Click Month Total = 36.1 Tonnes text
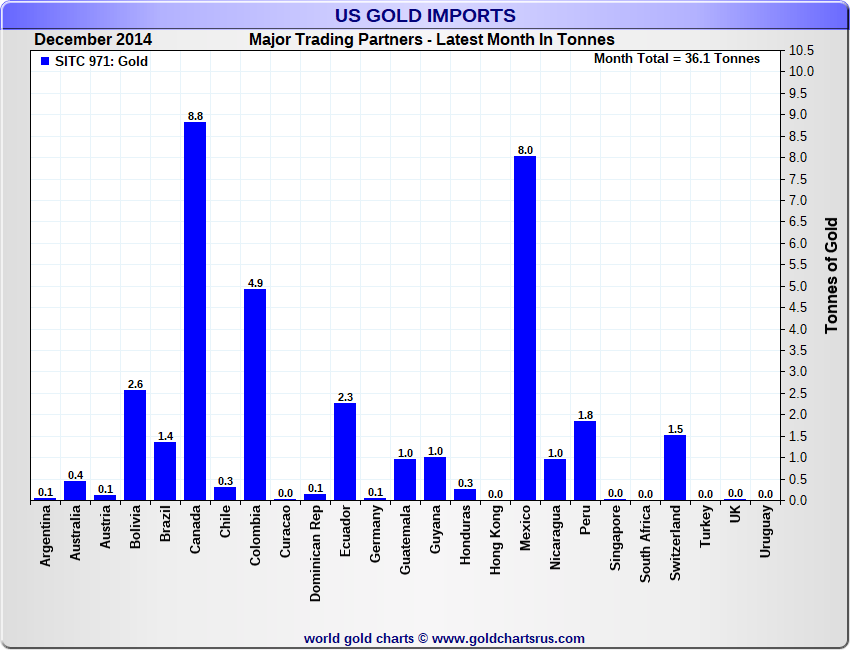This screenshot has width=850, height=650. tap(677, 59)
